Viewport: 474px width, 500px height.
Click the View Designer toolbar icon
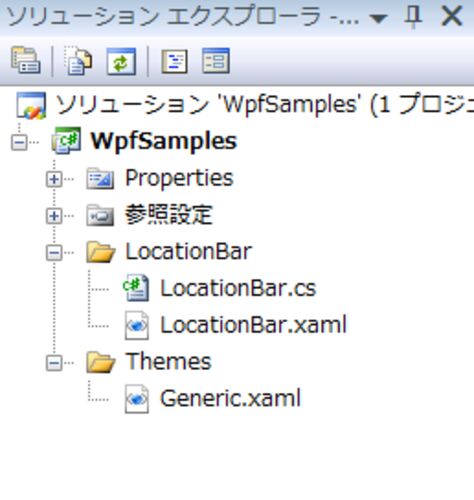216,61
